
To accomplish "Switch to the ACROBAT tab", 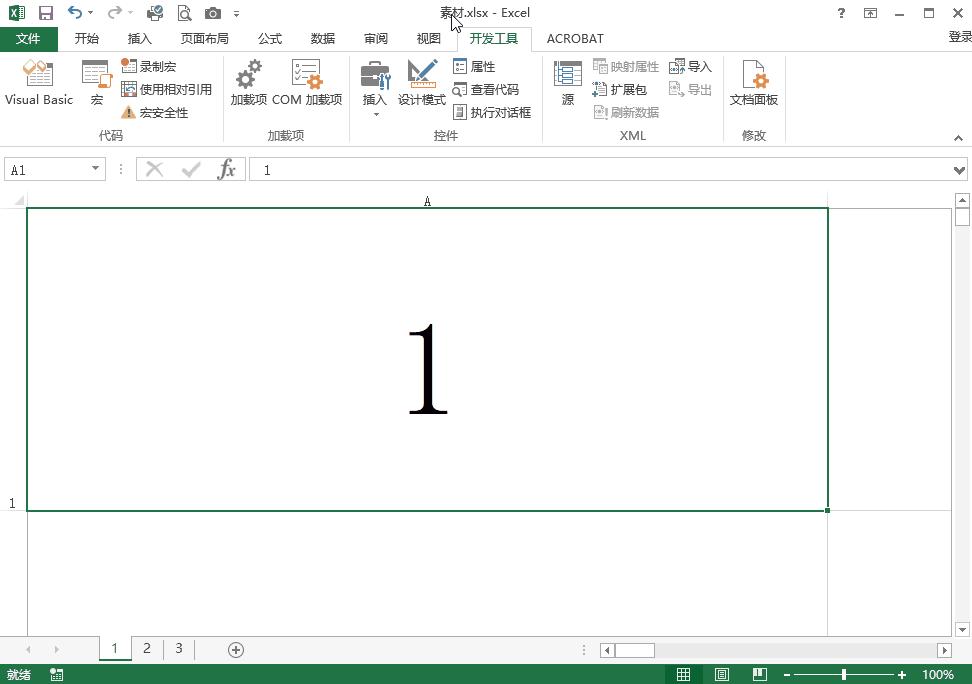I will click(x=575, y=38).
